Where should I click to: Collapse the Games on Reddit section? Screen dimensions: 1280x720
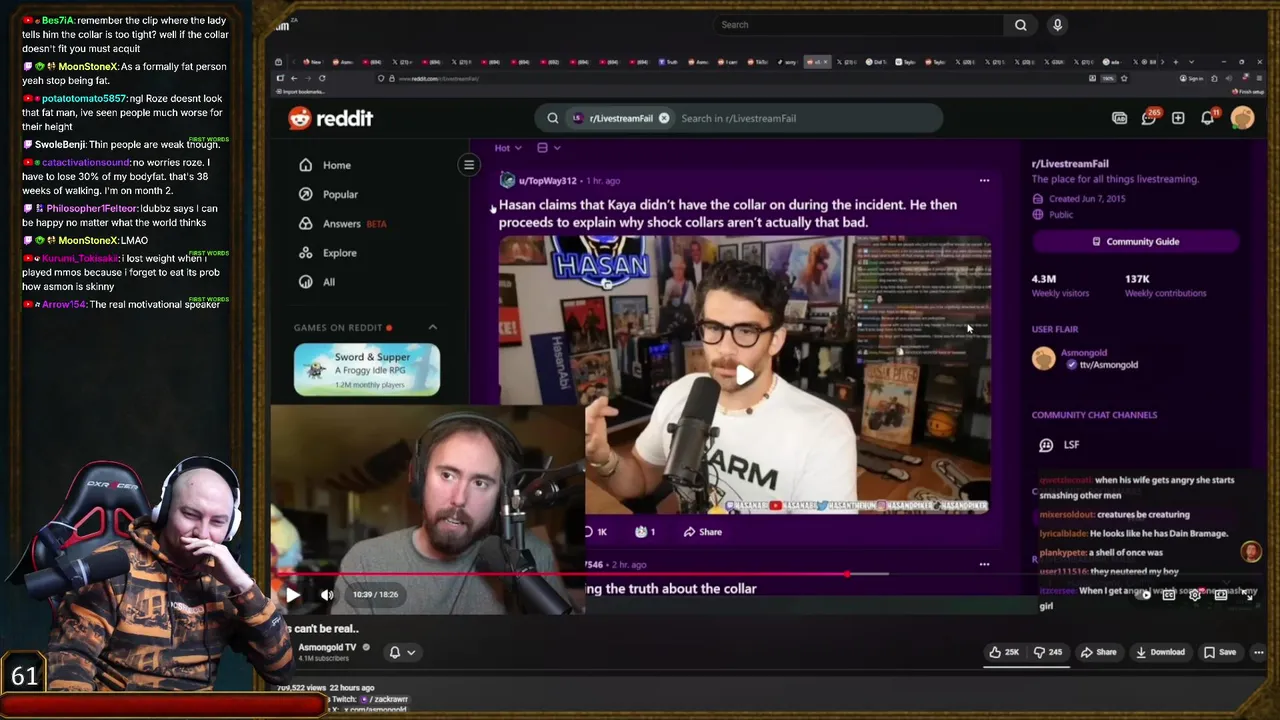[433, 327]
